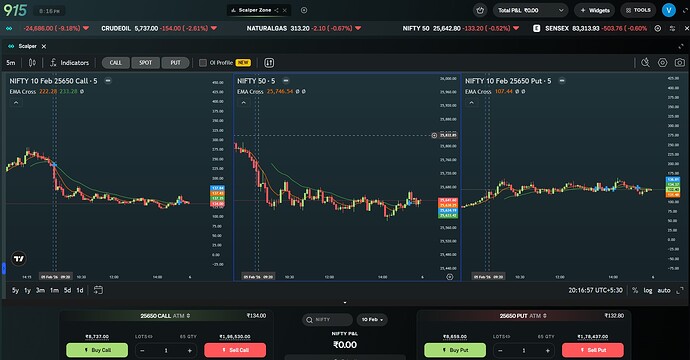The width and height of the screenshot is (690, 360).
Task: Click the minus button beside 25650 Call title
Action: (108, 81)
